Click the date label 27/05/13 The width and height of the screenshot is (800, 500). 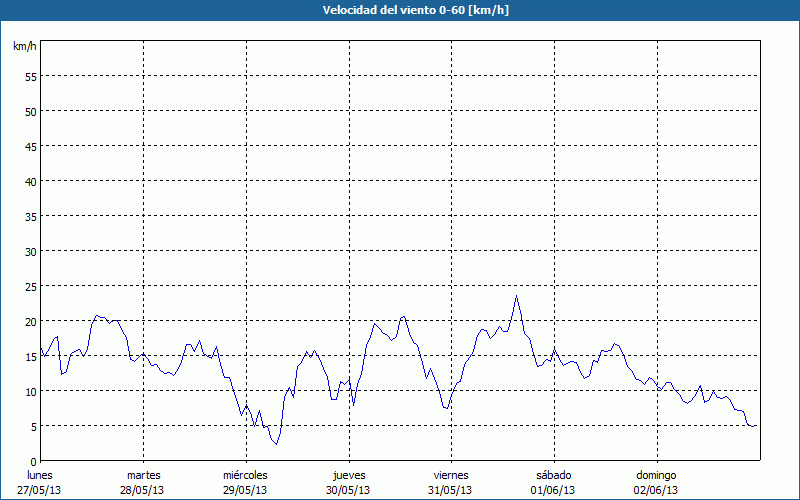(39, 490)
